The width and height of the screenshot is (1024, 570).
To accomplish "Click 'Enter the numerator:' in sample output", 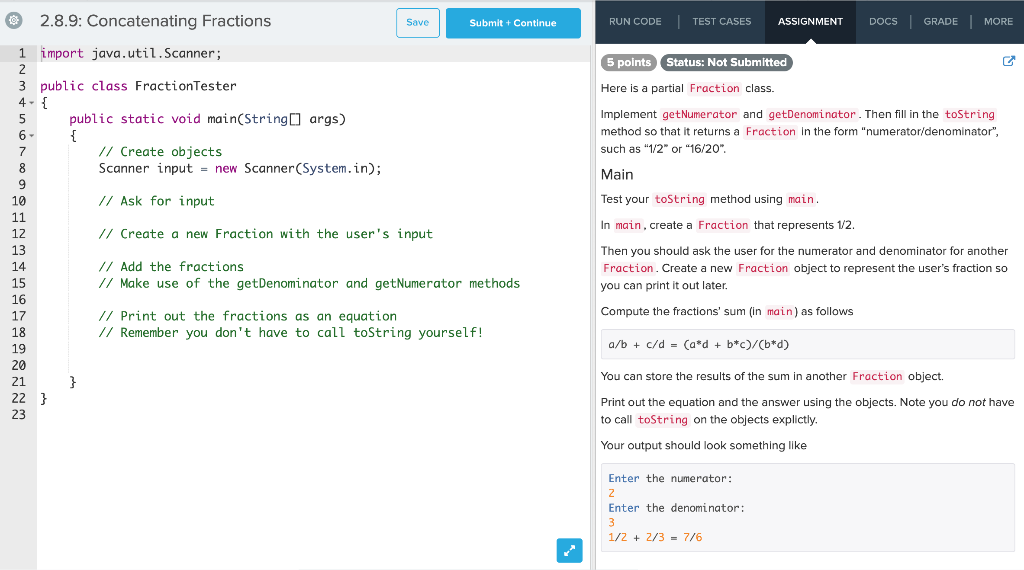I will tap(670, 479).
